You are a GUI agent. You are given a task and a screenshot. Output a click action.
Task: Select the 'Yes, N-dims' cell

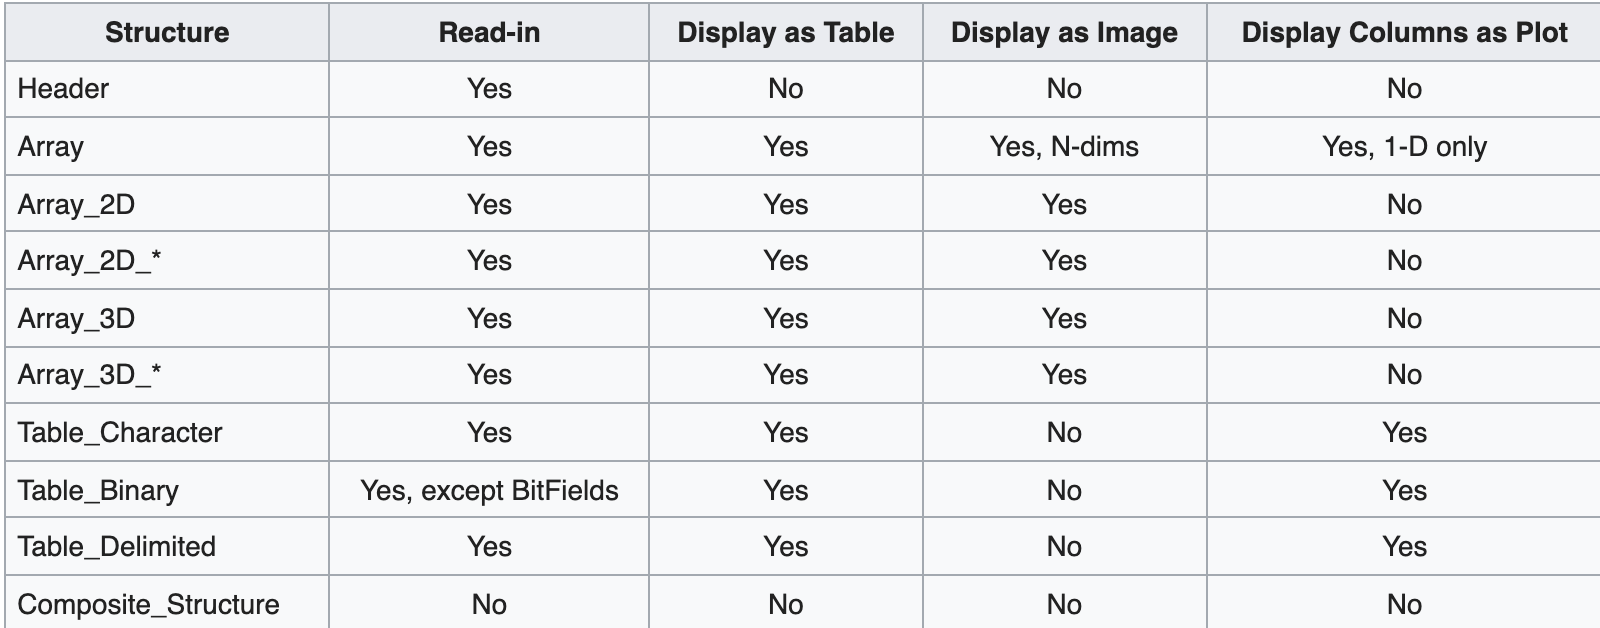pyautogui.click(x=1064, y=147)
